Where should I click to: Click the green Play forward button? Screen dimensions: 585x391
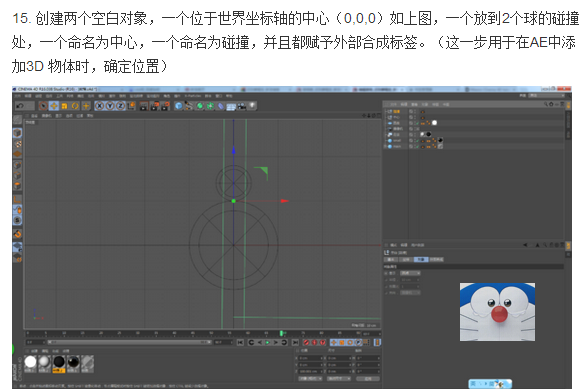(268, 342)
